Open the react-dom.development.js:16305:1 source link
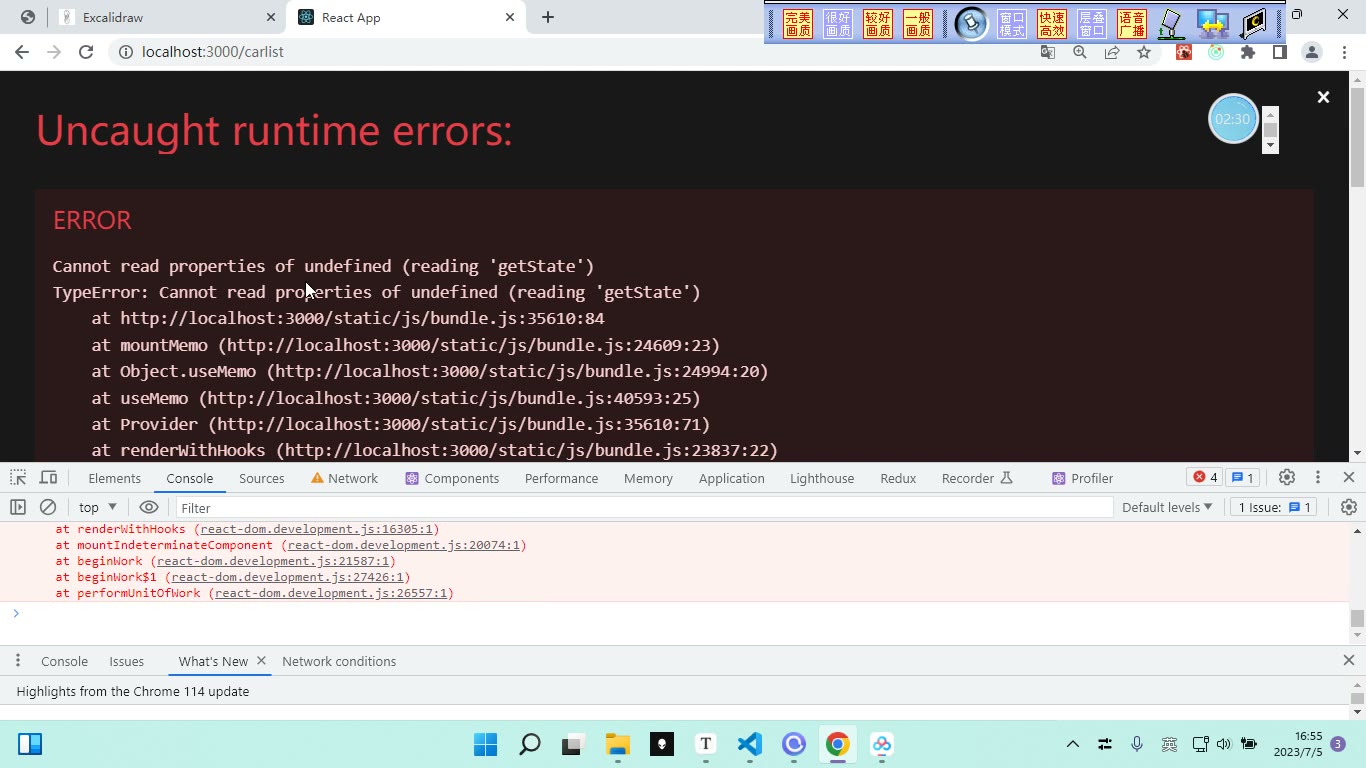 (x=317, y=529)
